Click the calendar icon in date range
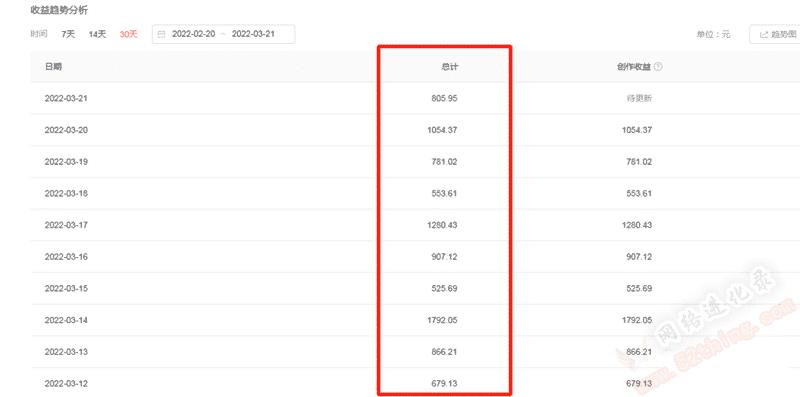 [x=162, y=34]
